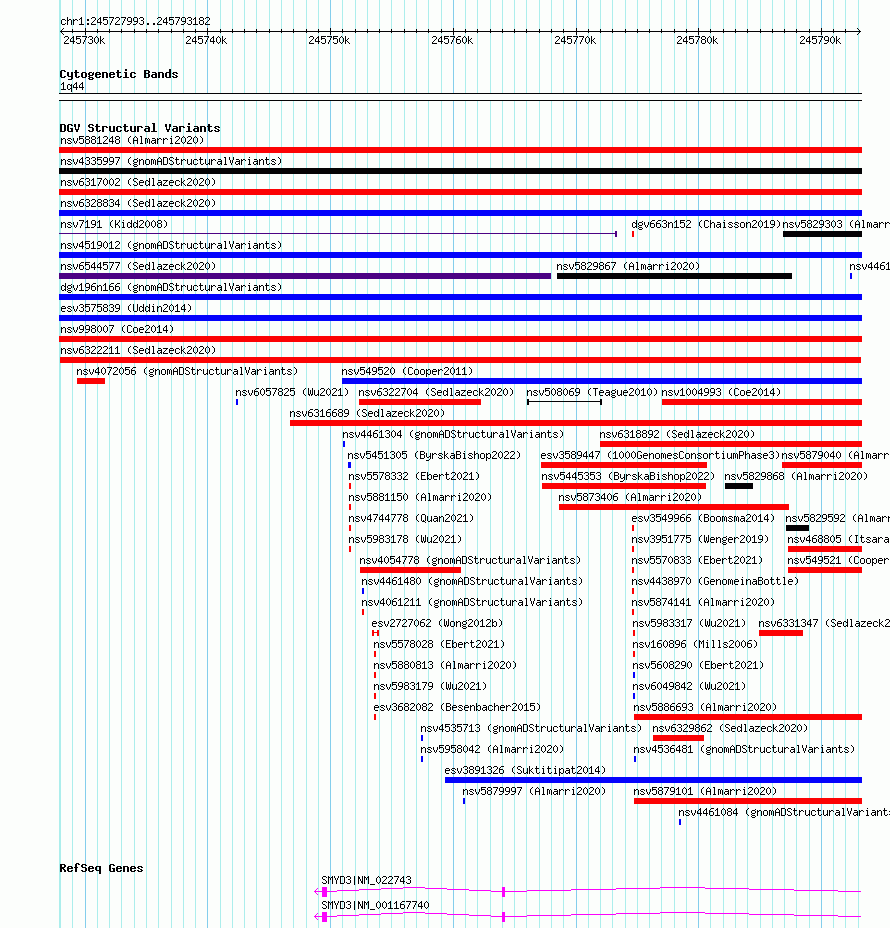Select nsv4461084 gnomAD variant label
The image size is (890, 928).
click(x=784, y=813)
